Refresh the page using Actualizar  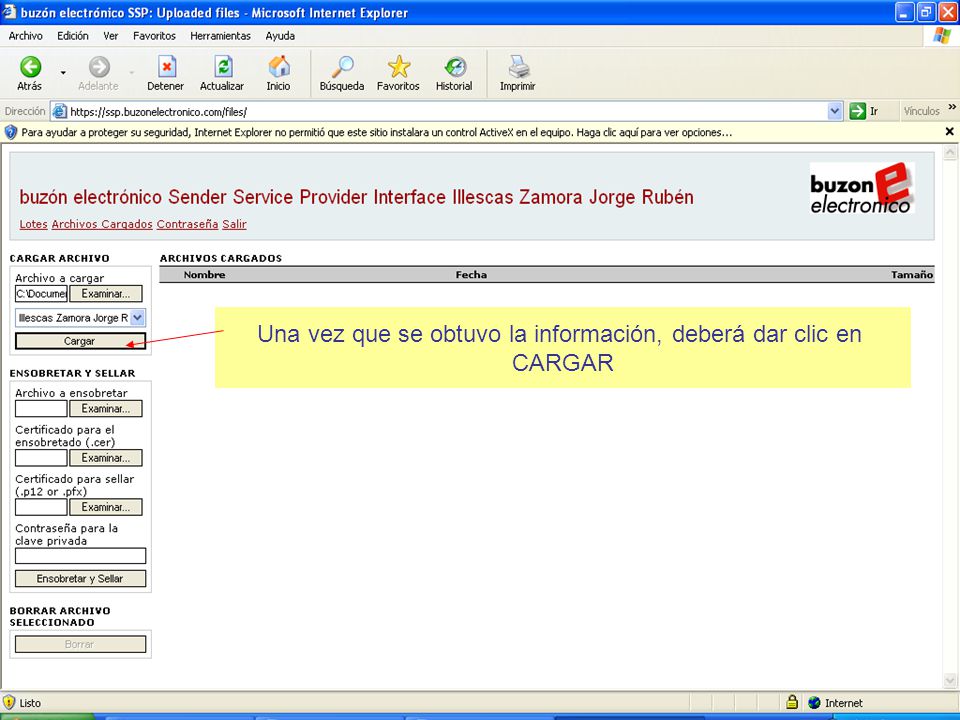(x=222, y=73)
